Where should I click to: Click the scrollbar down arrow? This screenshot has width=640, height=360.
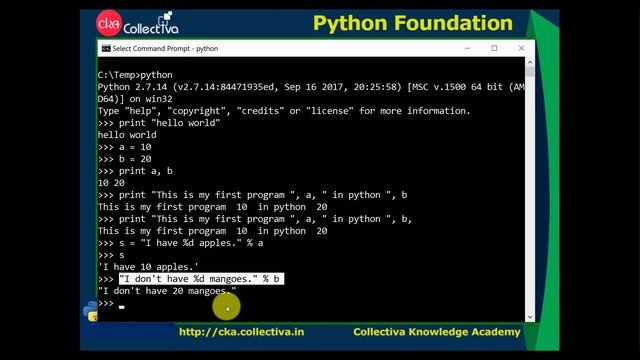click(530, 317)
